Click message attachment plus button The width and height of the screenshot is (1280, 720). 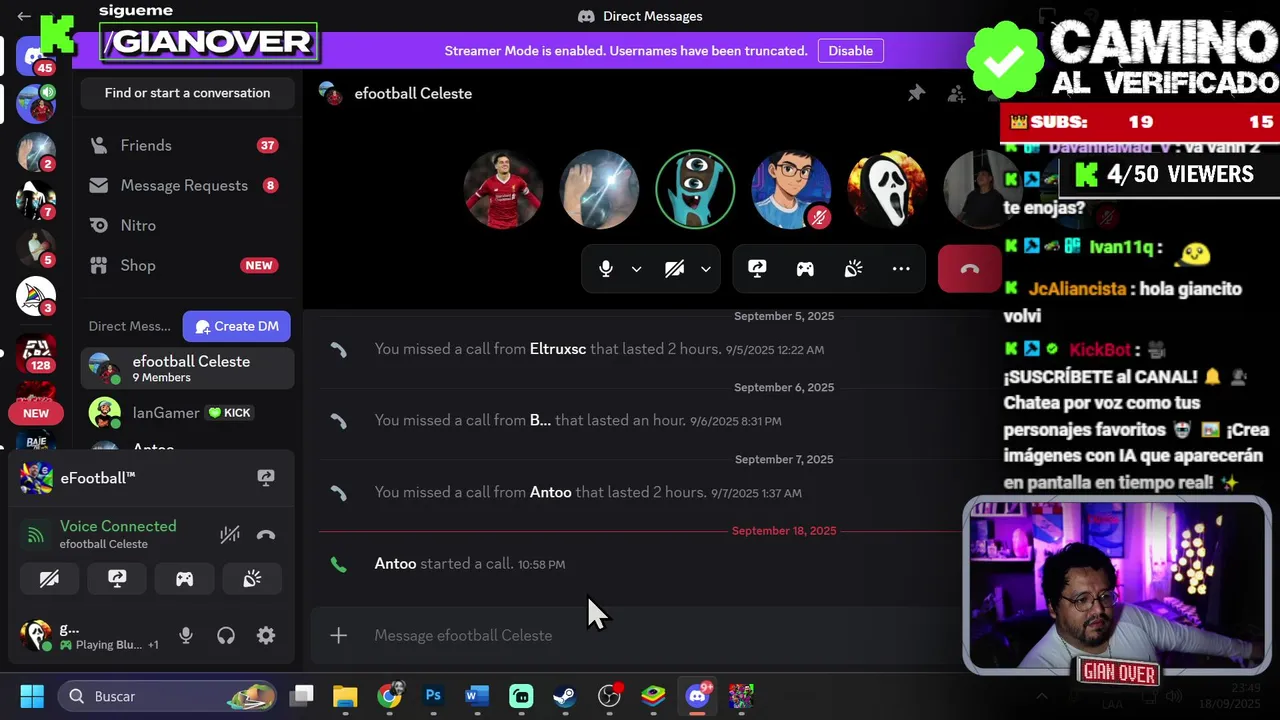pyautogui.click(x=339, y=635)
